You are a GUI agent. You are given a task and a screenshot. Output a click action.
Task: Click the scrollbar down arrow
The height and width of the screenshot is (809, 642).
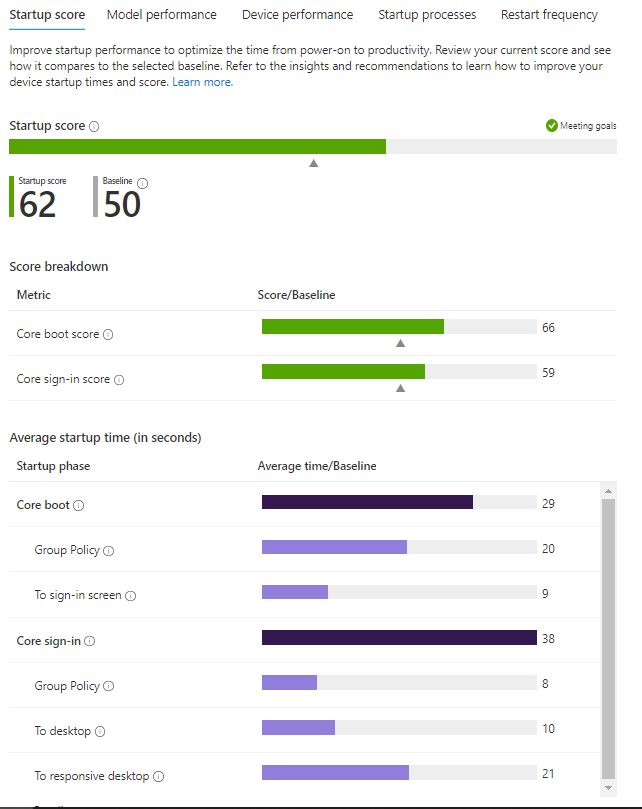tap(607, 788)
